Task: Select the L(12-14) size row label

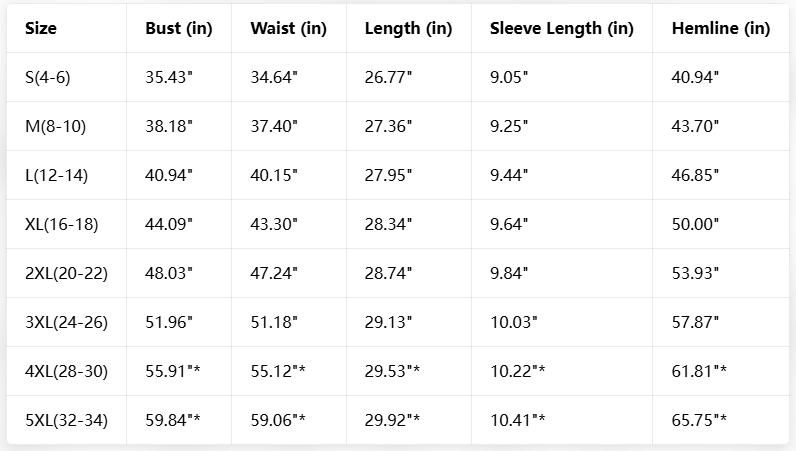Action: pyautogui.click(x=57, y=175)
